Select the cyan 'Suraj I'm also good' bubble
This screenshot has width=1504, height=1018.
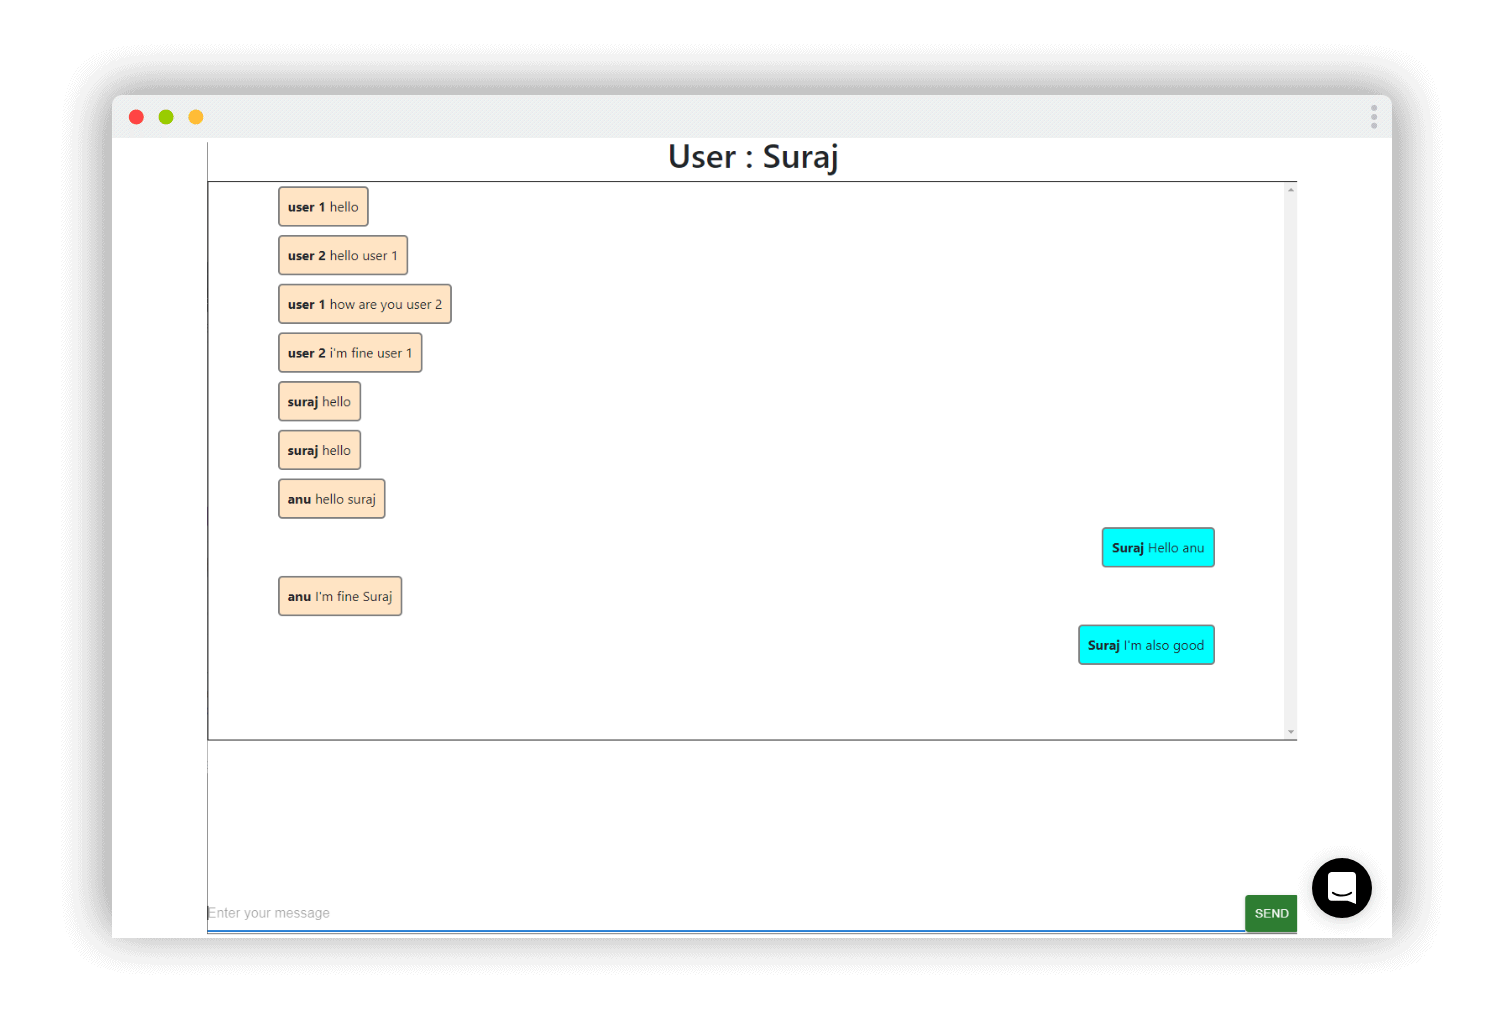1146,645
